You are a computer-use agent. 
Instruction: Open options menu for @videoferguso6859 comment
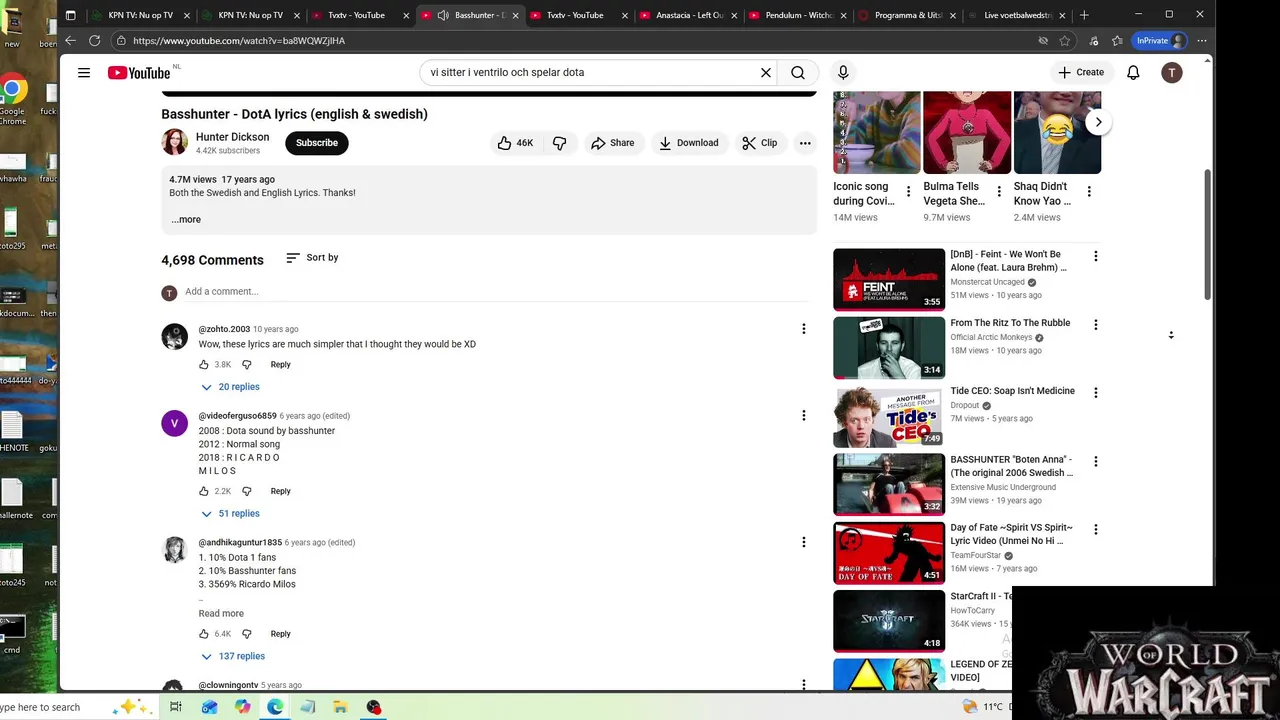click(803, 416)
